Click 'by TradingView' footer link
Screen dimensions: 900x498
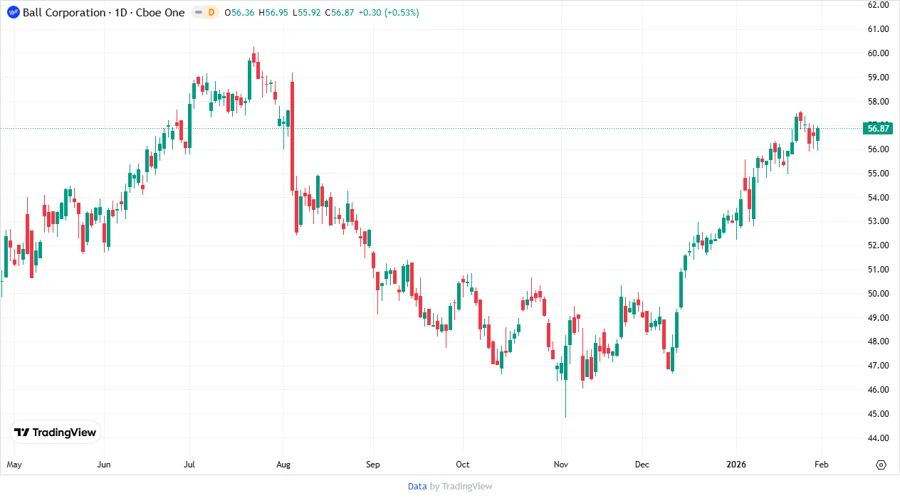pyautogui.click(x=461, y=486)
